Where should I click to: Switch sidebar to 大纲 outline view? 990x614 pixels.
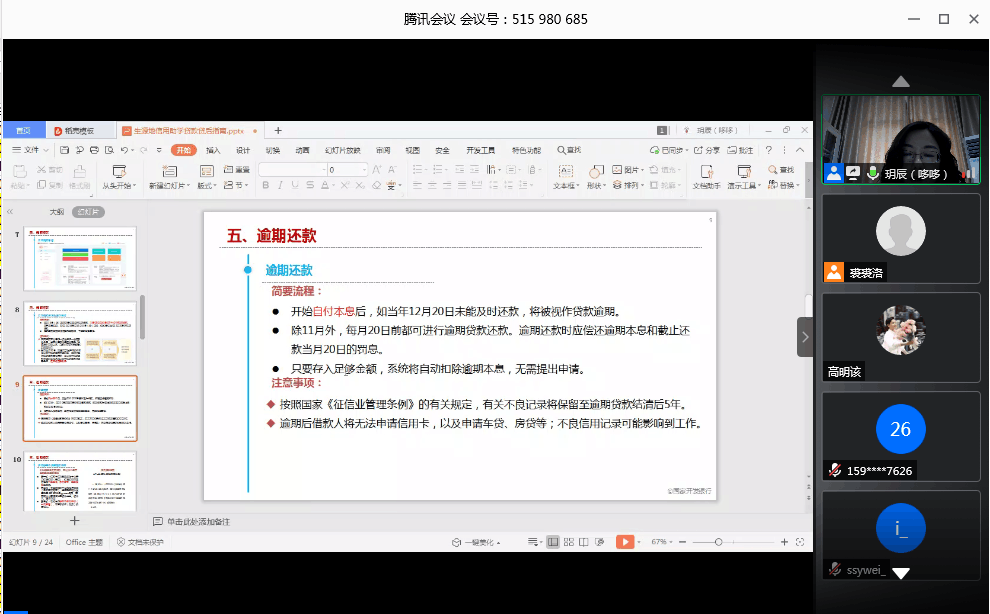click(57, 212)
